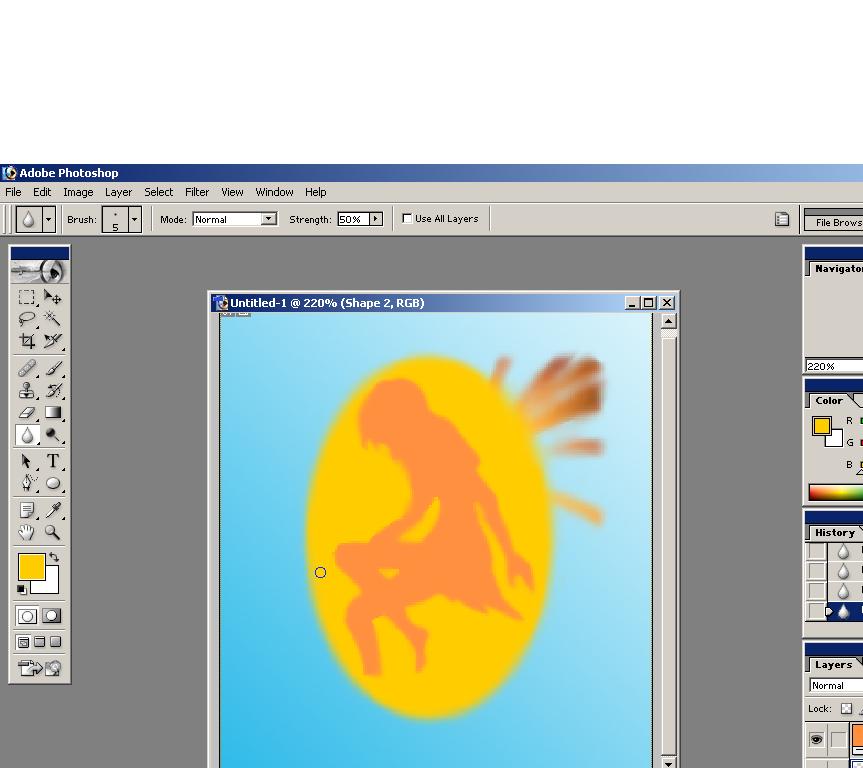Select the Type tool
The image size is (863, 768).
[52, 461]
